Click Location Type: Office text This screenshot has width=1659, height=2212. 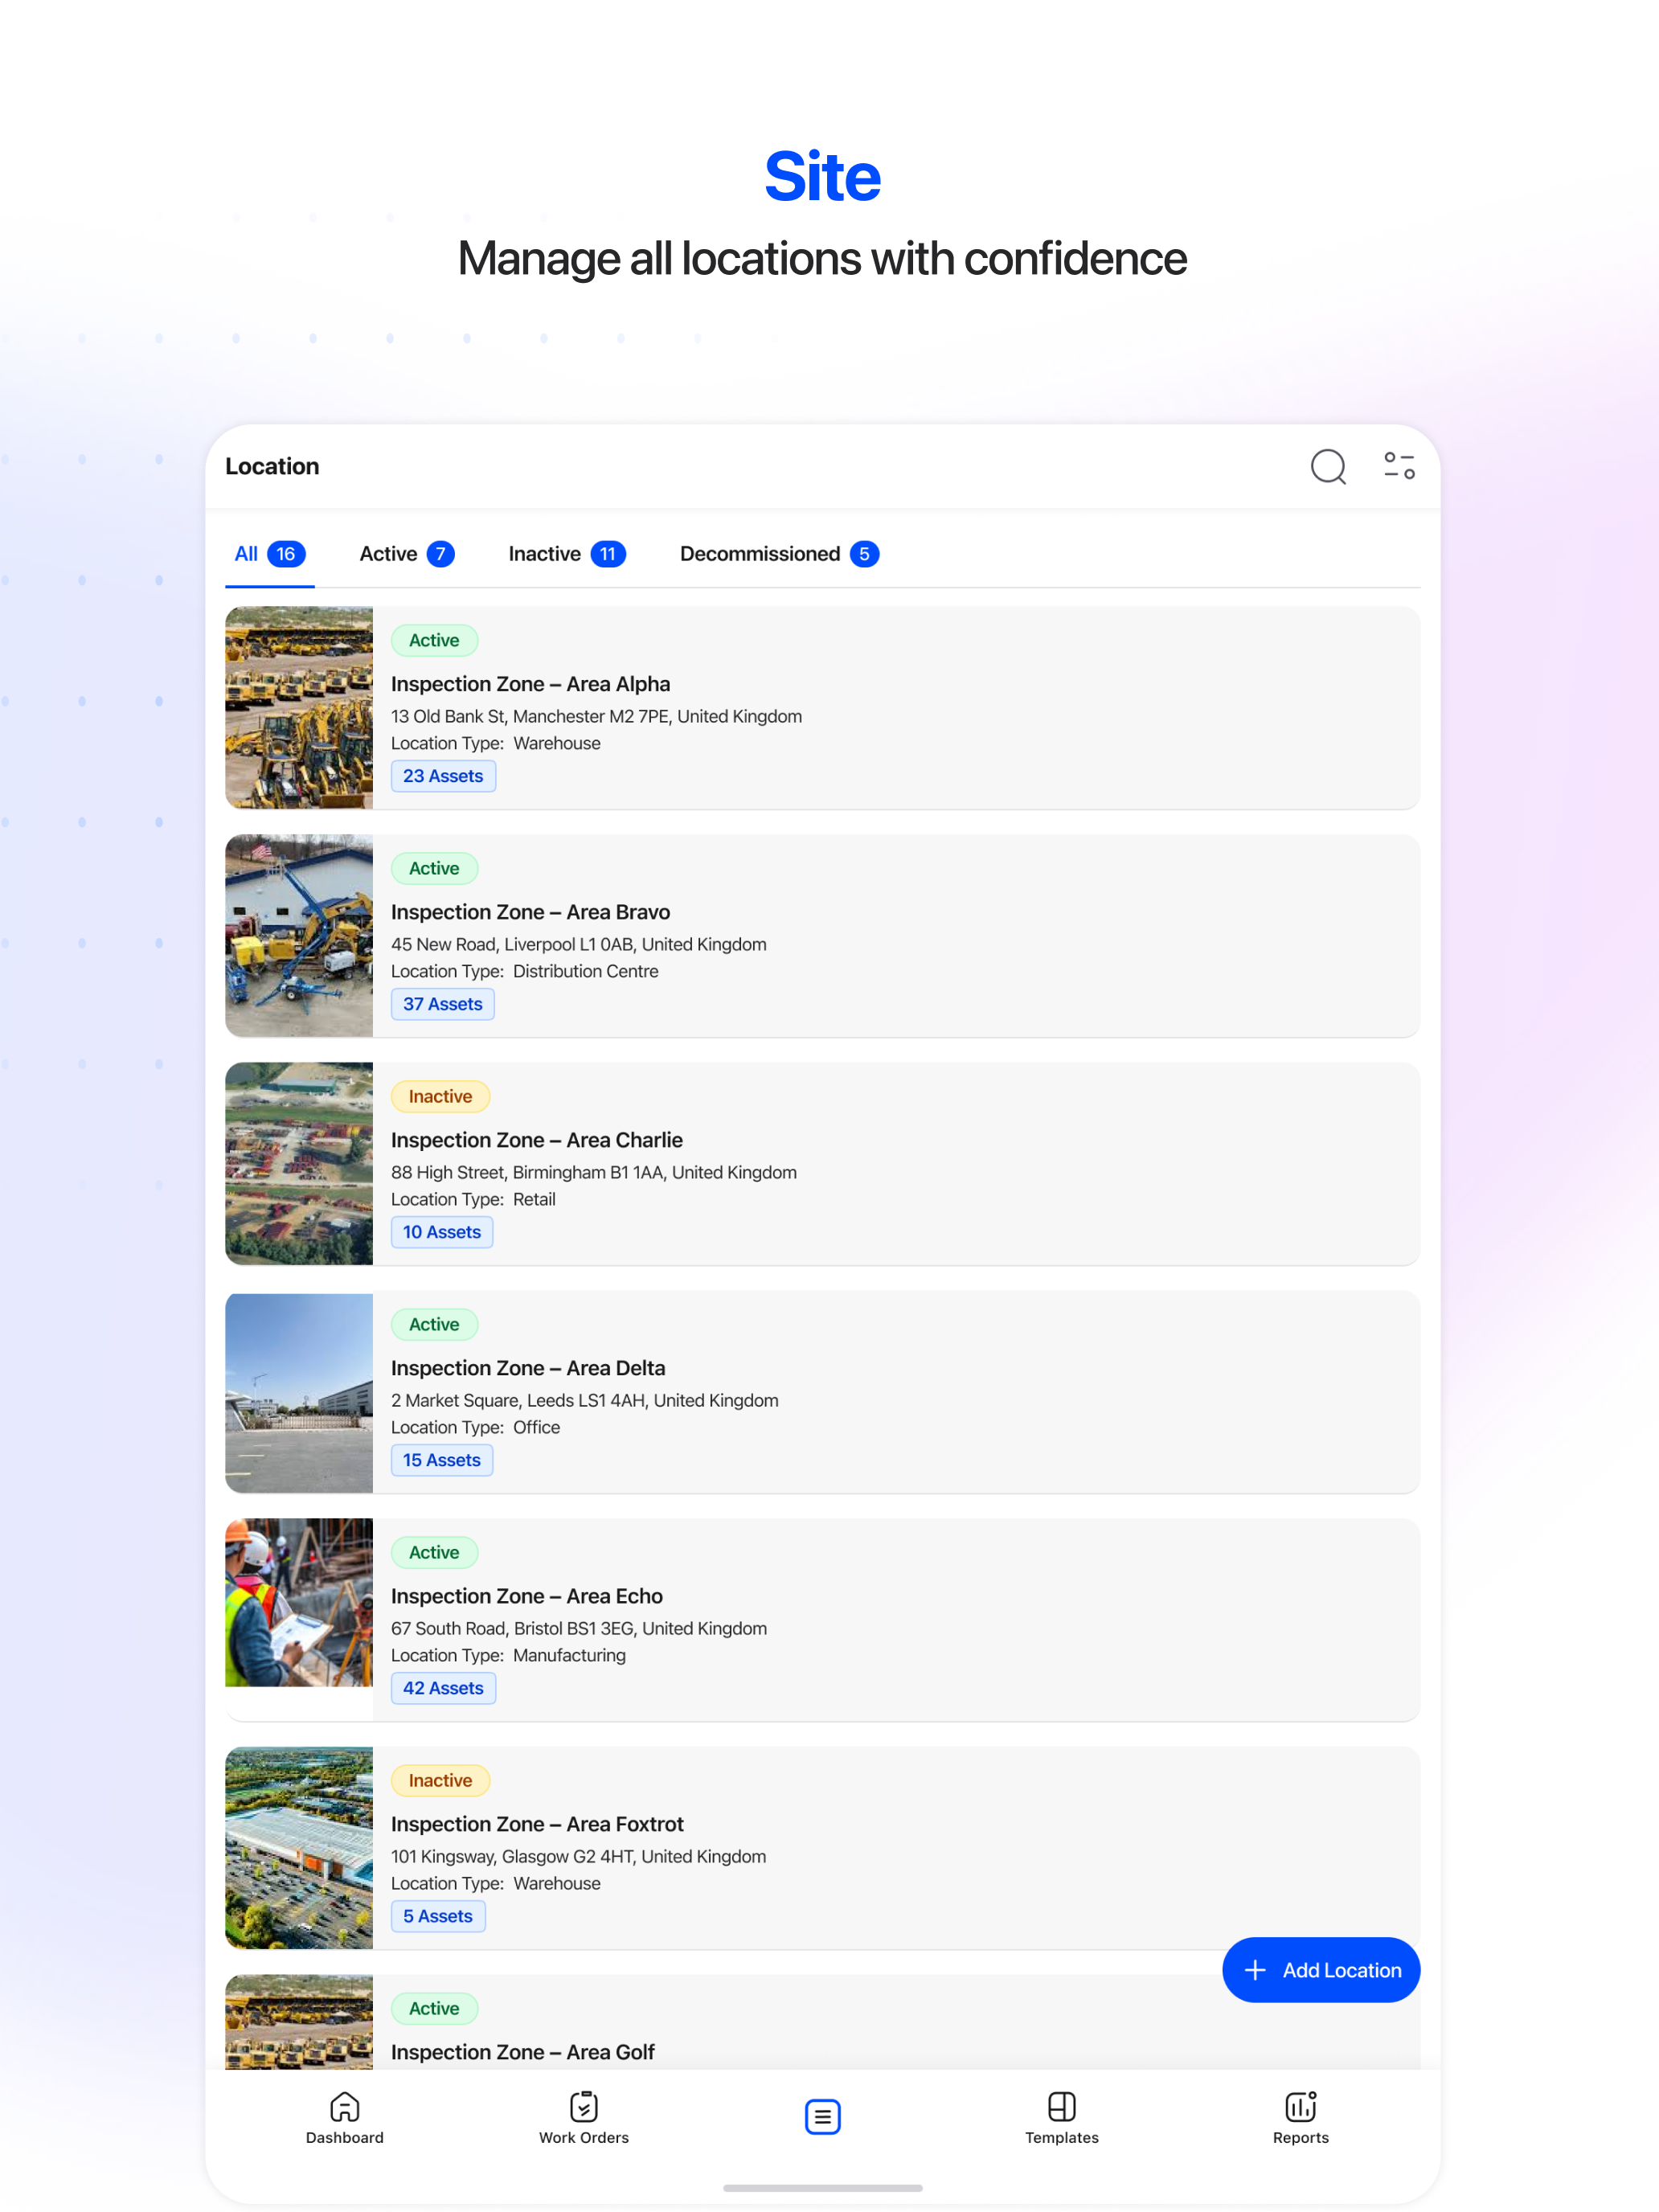475,1427
